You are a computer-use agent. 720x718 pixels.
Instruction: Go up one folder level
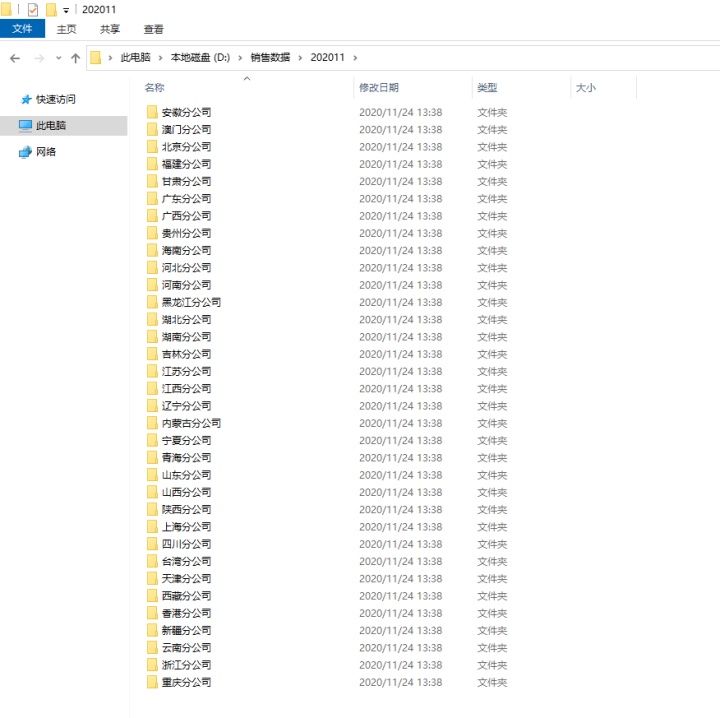[75, 58]
